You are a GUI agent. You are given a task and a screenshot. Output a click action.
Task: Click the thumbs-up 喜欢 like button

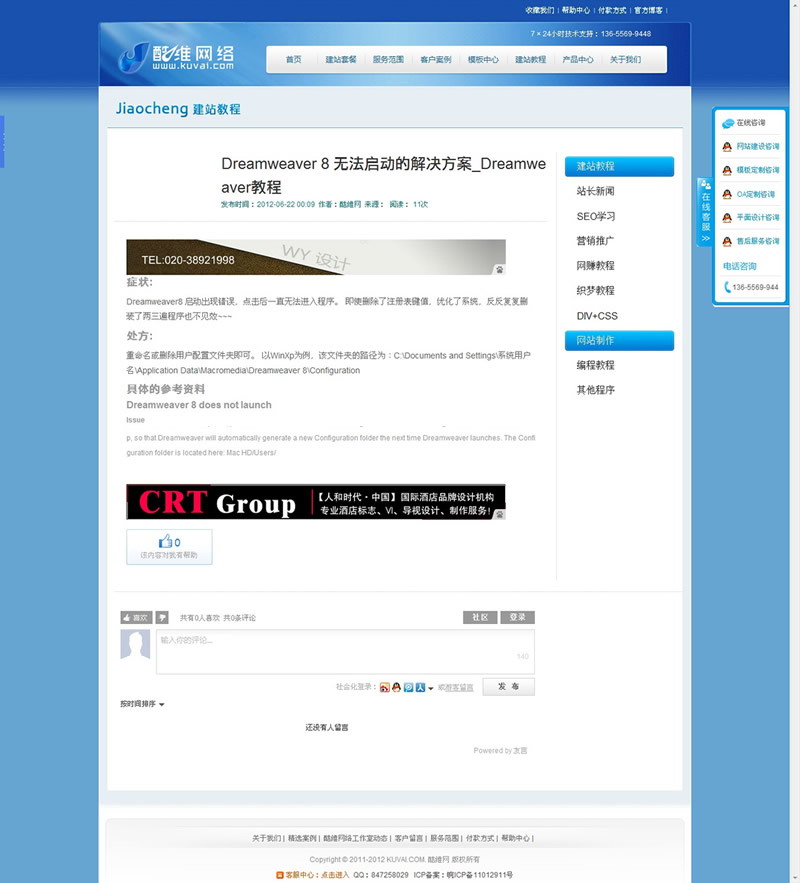coord(135,618)
